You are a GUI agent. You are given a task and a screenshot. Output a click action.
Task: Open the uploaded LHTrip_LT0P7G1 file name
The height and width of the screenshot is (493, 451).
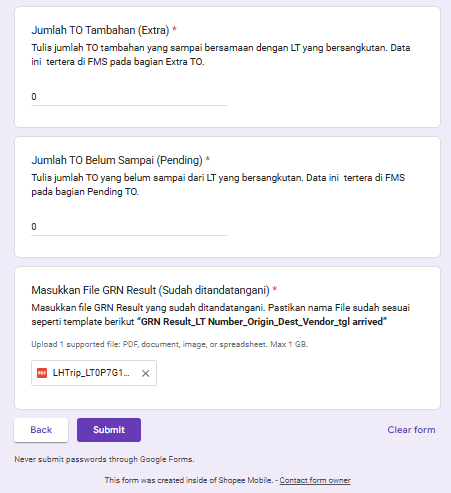tap(91, 373)
